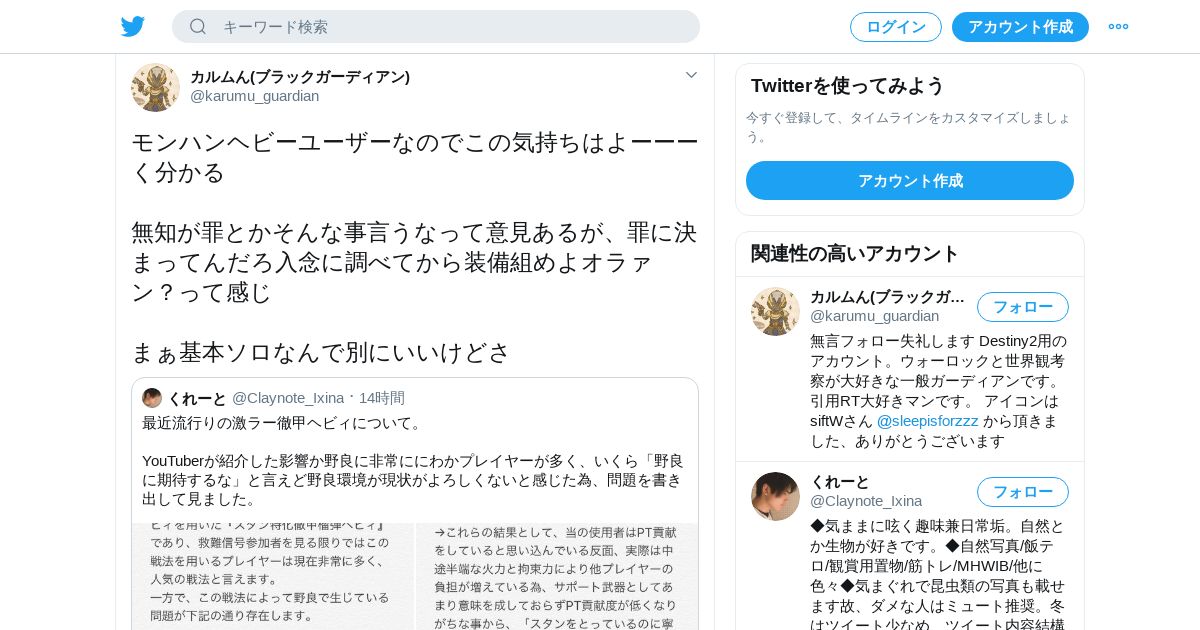Viewport: 1200px width, 630px height.
Task: Open the quoted tweet's left image attachment
Action: (273, 577)
